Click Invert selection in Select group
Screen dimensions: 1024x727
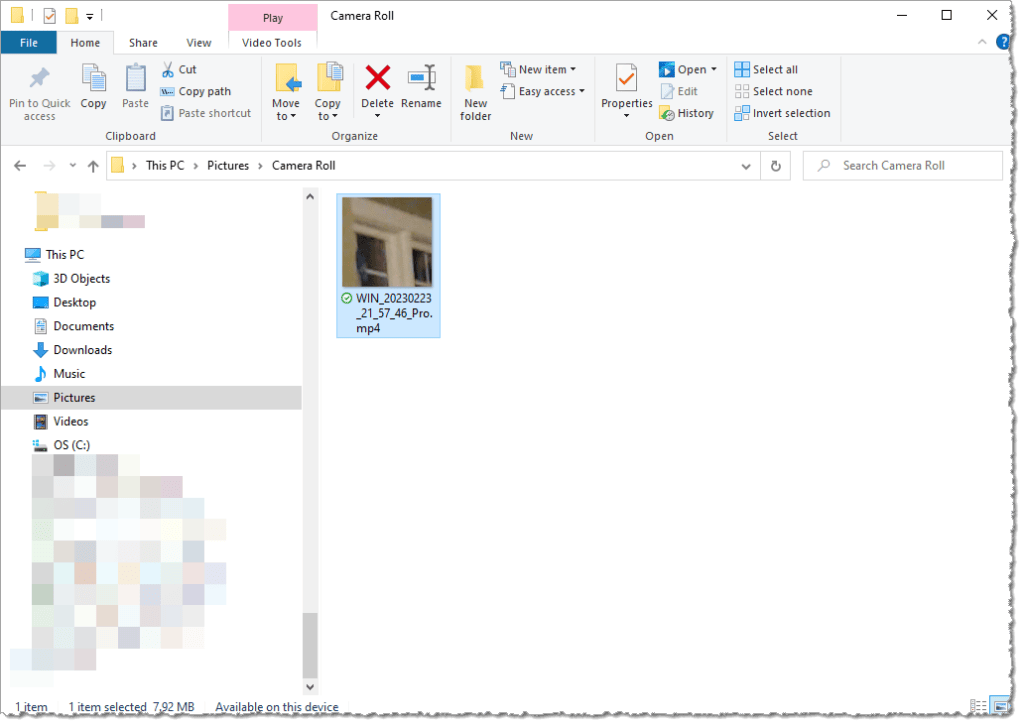(x=782, y=113)
